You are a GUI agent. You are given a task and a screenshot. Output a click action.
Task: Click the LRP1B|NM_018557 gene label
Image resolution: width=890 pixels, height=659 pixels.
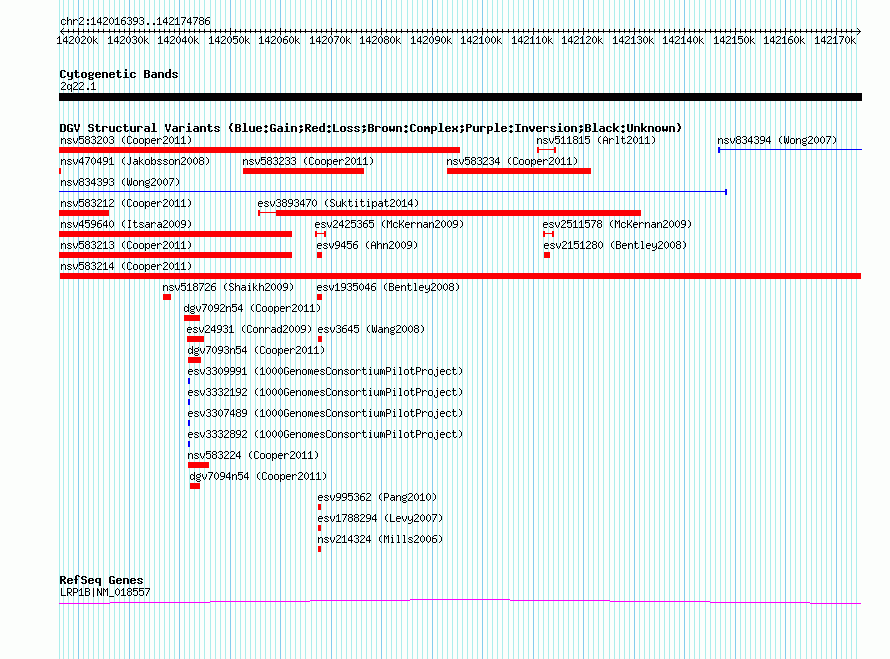tap(105, 593)
